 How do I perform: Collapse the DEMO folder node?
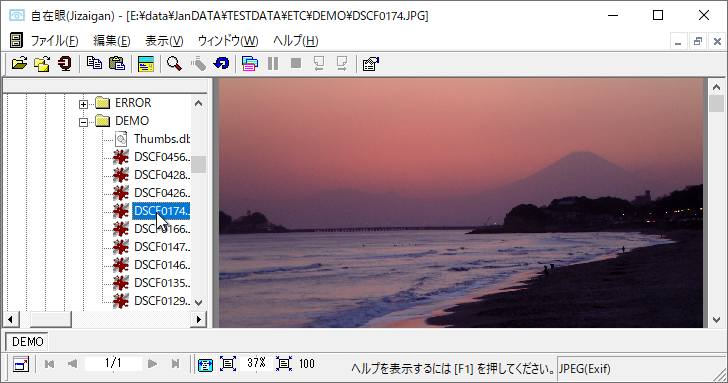pyautogui.click(x=83, y=122)
